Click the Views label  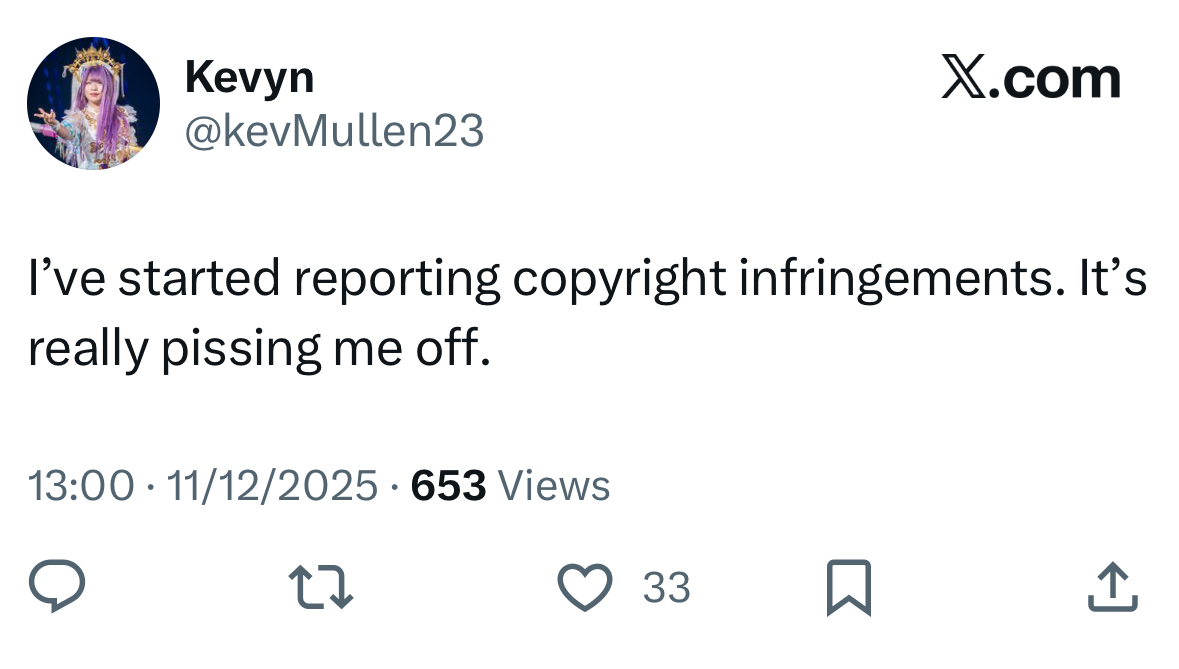click(553, 486)
